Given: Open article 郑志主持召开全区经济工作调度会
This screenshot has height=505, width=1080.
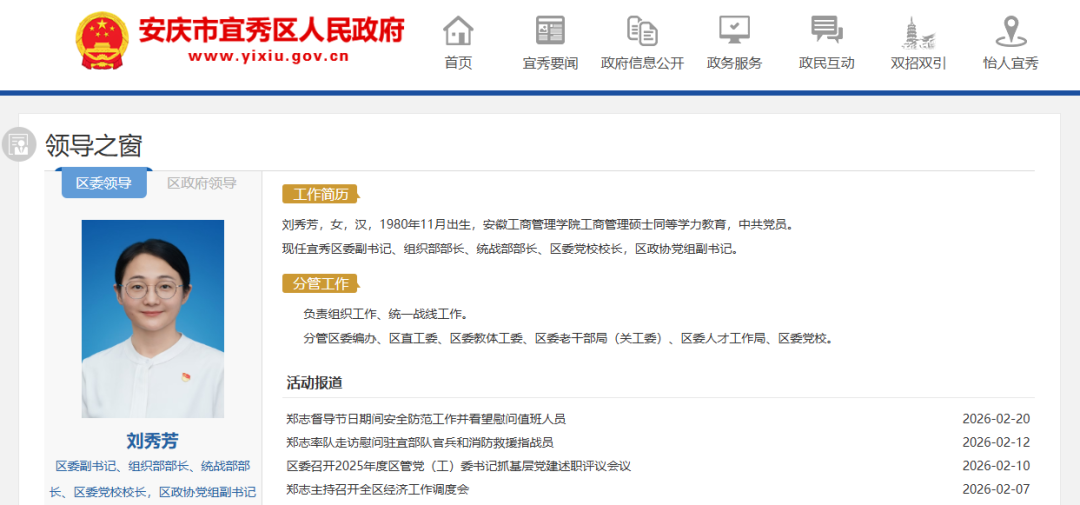Looking at the screenshot, I should [377, 489].
